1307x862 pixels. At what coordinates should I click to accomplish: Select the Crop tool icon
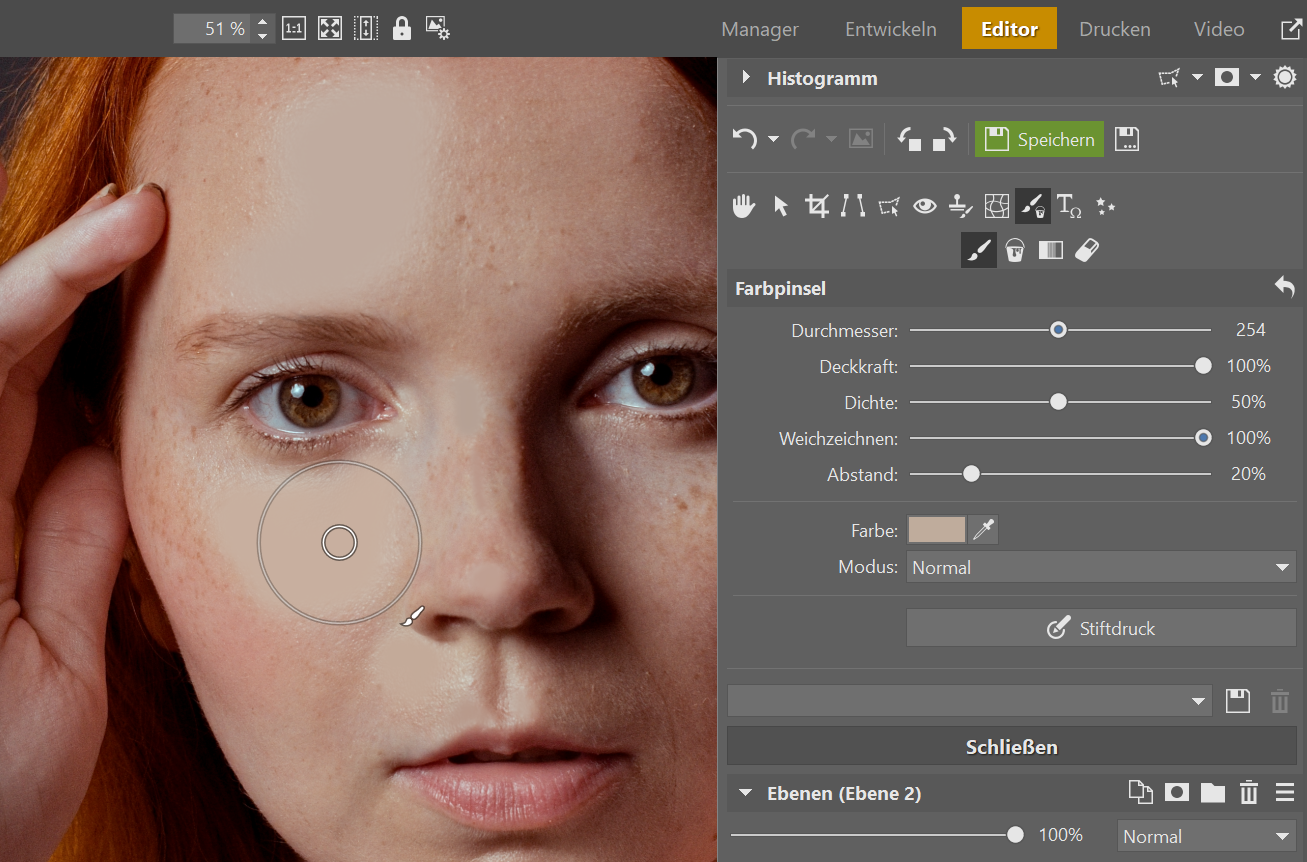tap(817, 206)
